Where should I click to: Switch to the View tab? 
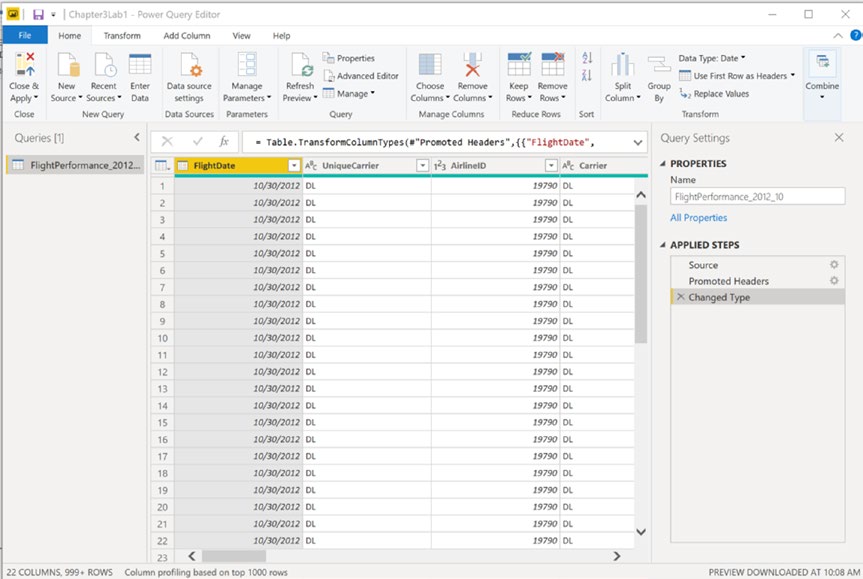241,36
